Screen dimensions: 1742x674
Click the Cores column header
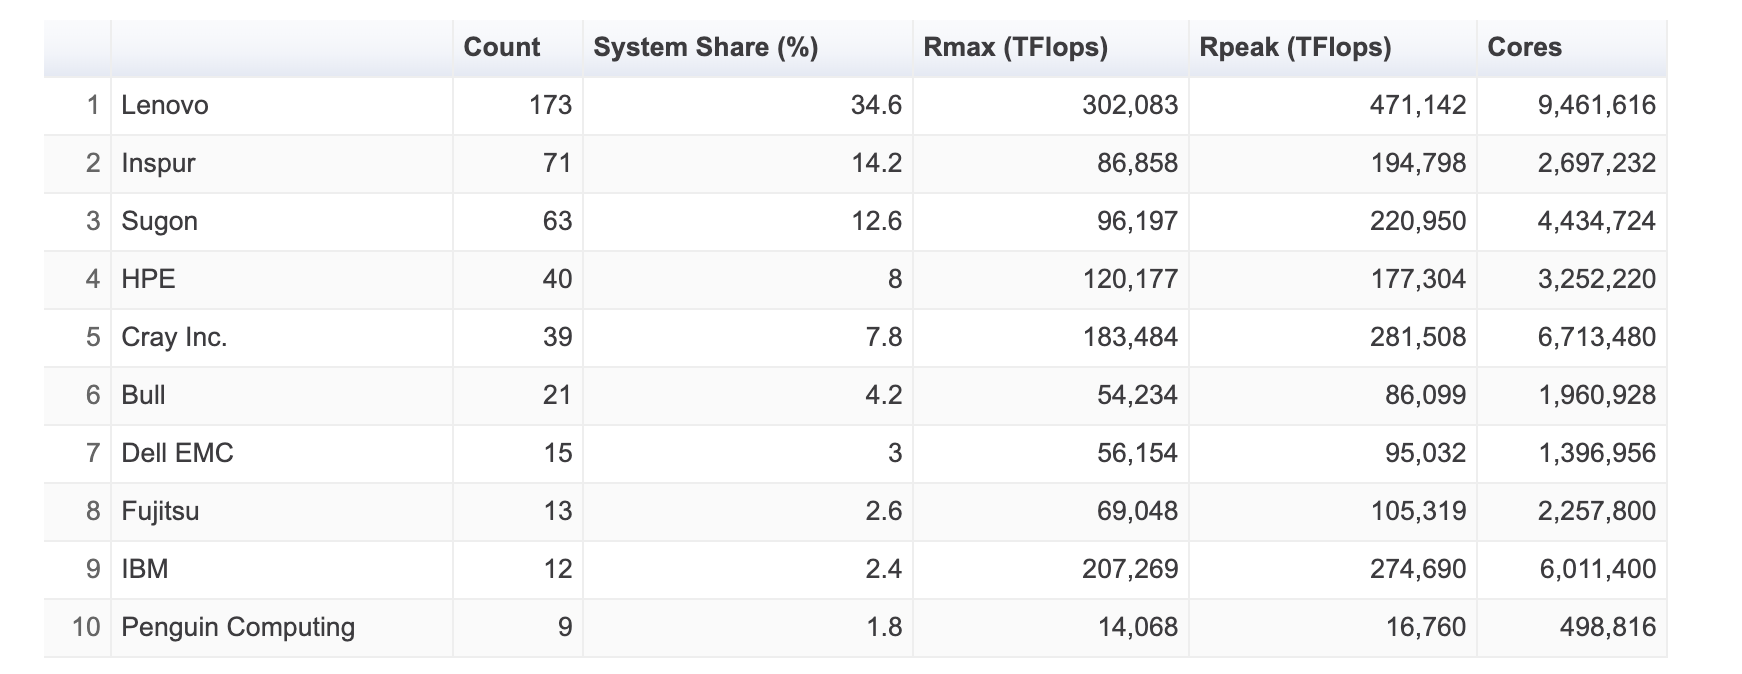point(1524,47)
